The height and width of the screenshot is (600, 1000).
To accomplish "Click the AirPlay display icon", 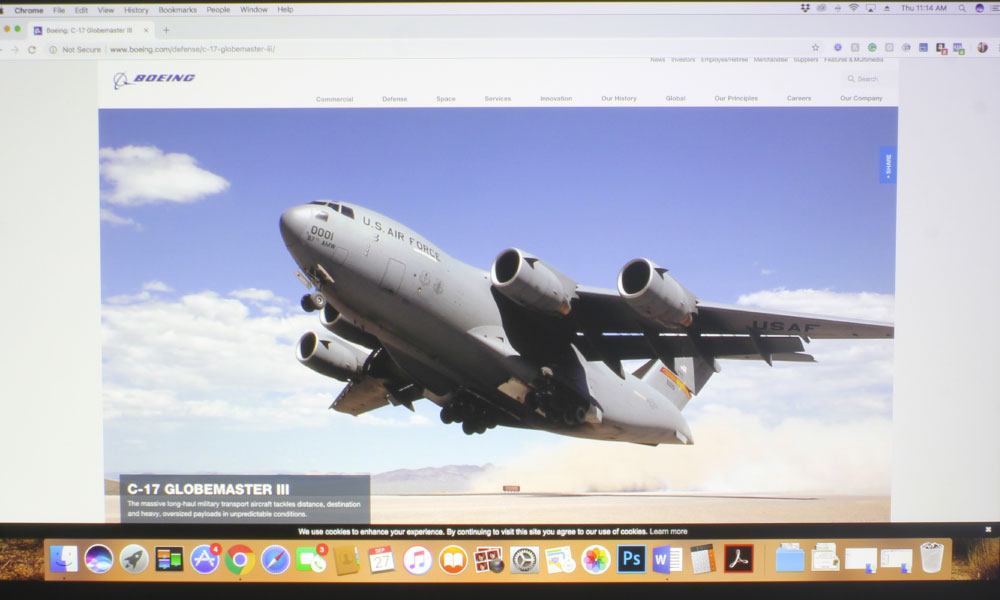I will (x=871, y=8).
